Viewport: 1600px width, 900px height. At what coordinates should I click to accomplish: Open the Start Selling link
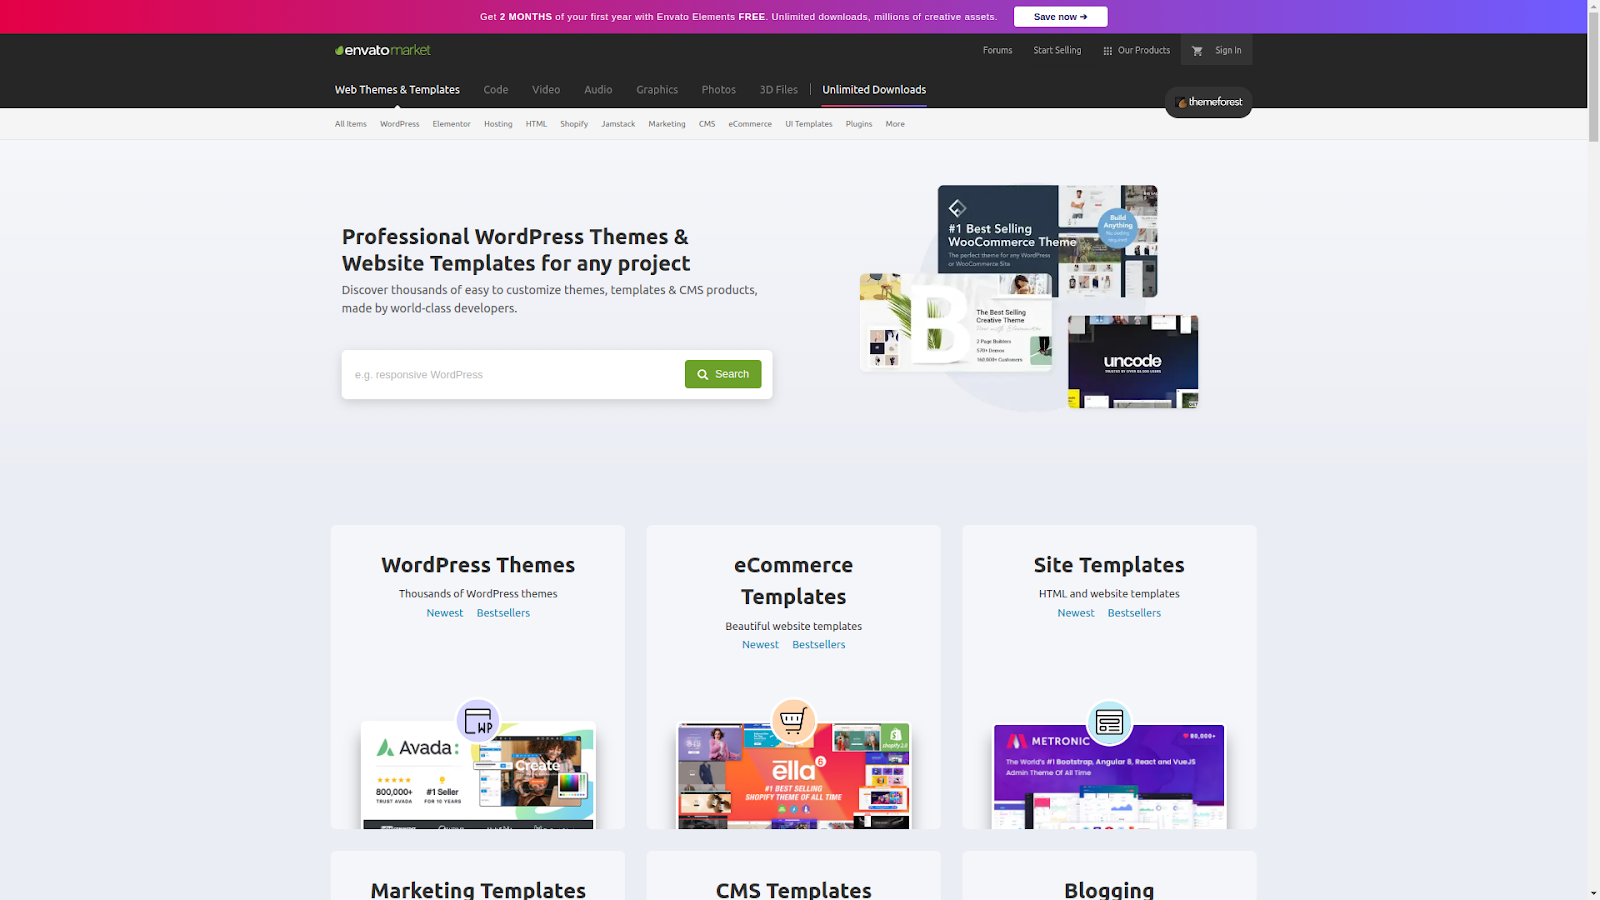pyautogui.click(x=1057, y=50)
